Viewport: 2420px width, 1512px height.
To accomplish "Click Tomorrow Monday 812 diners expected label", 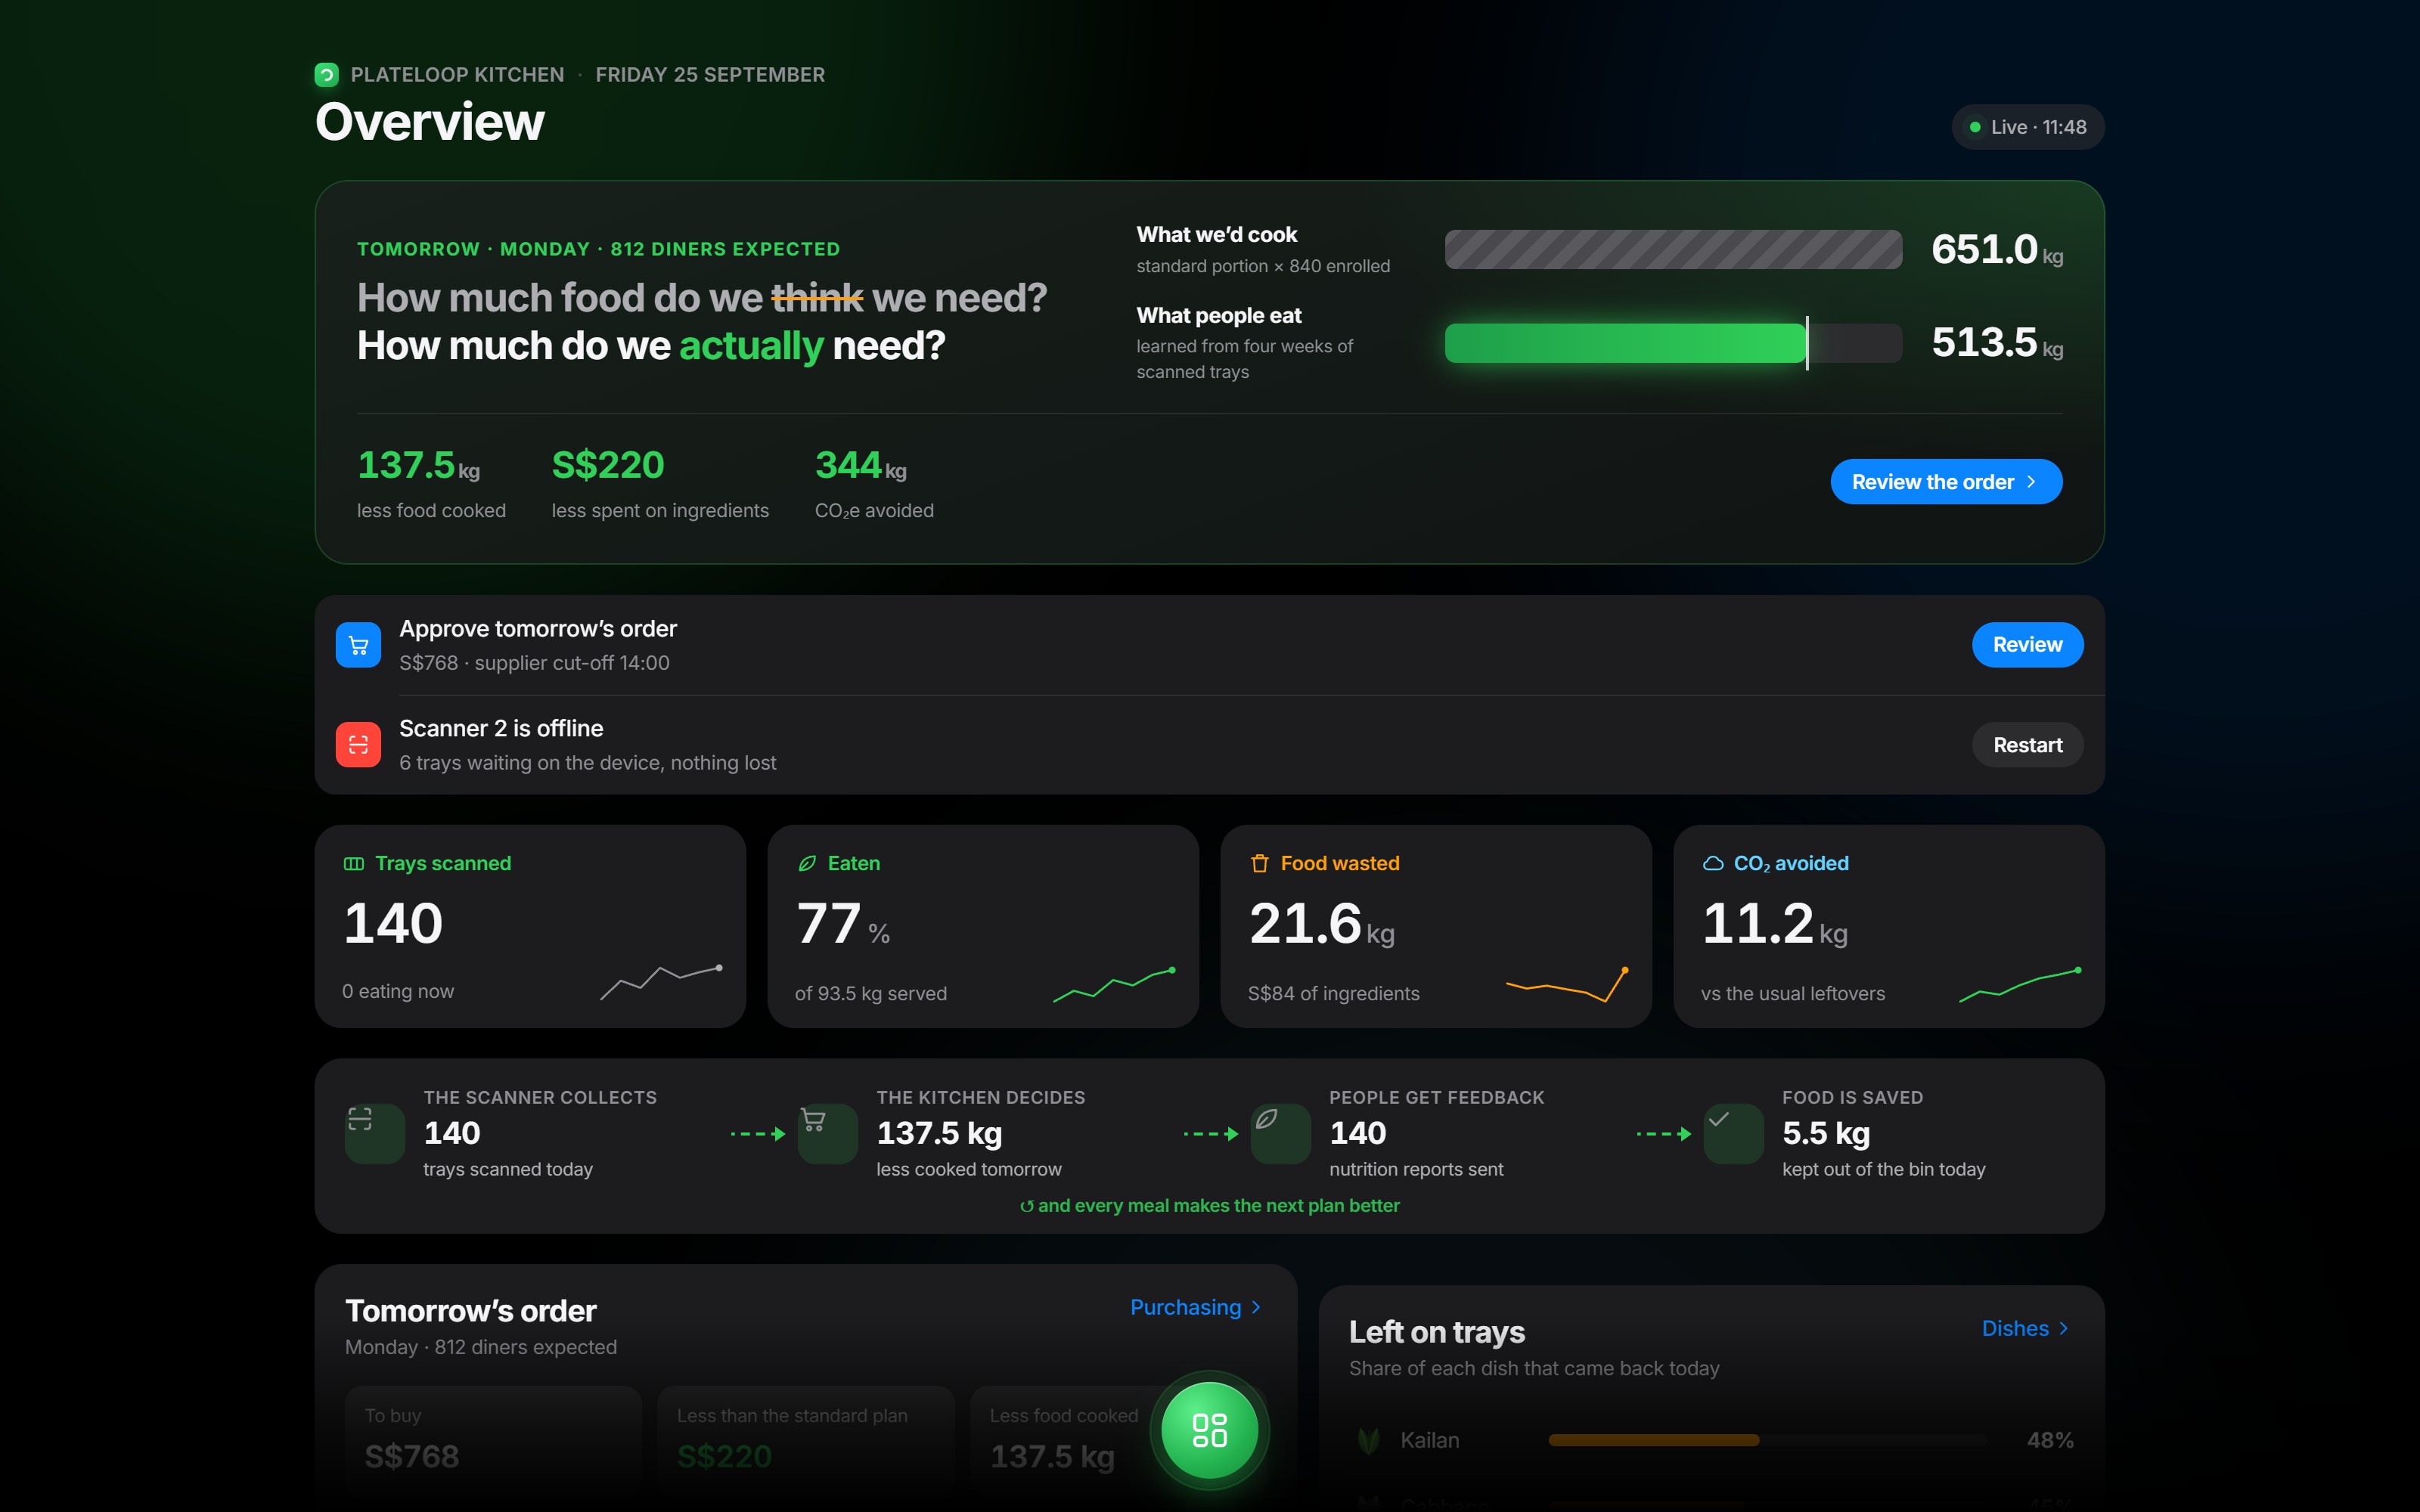I will pyautogui.click(x=598, y=249).
